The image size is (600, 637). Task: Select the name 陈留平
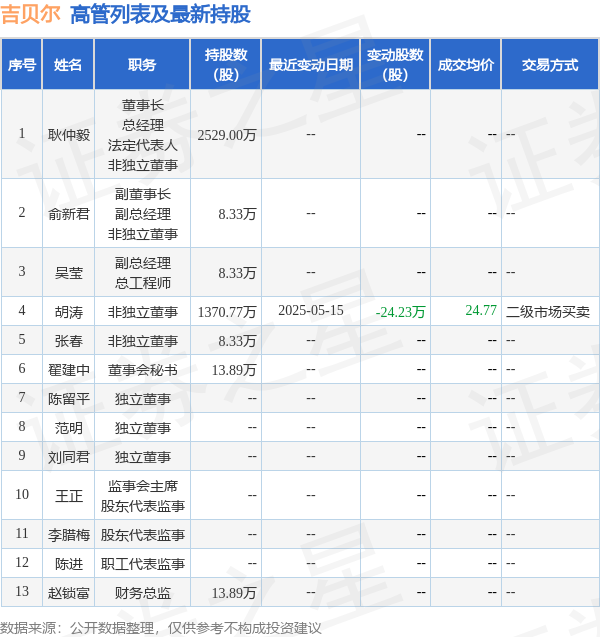[69, 399]
